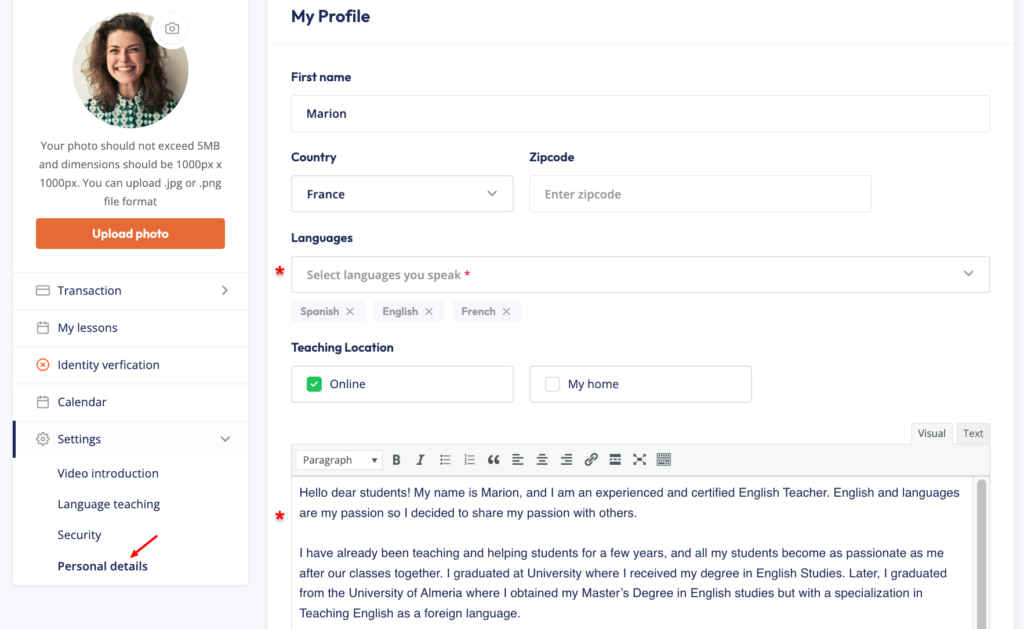Toggle bold formatting in editor toolbar

[396, 460]
